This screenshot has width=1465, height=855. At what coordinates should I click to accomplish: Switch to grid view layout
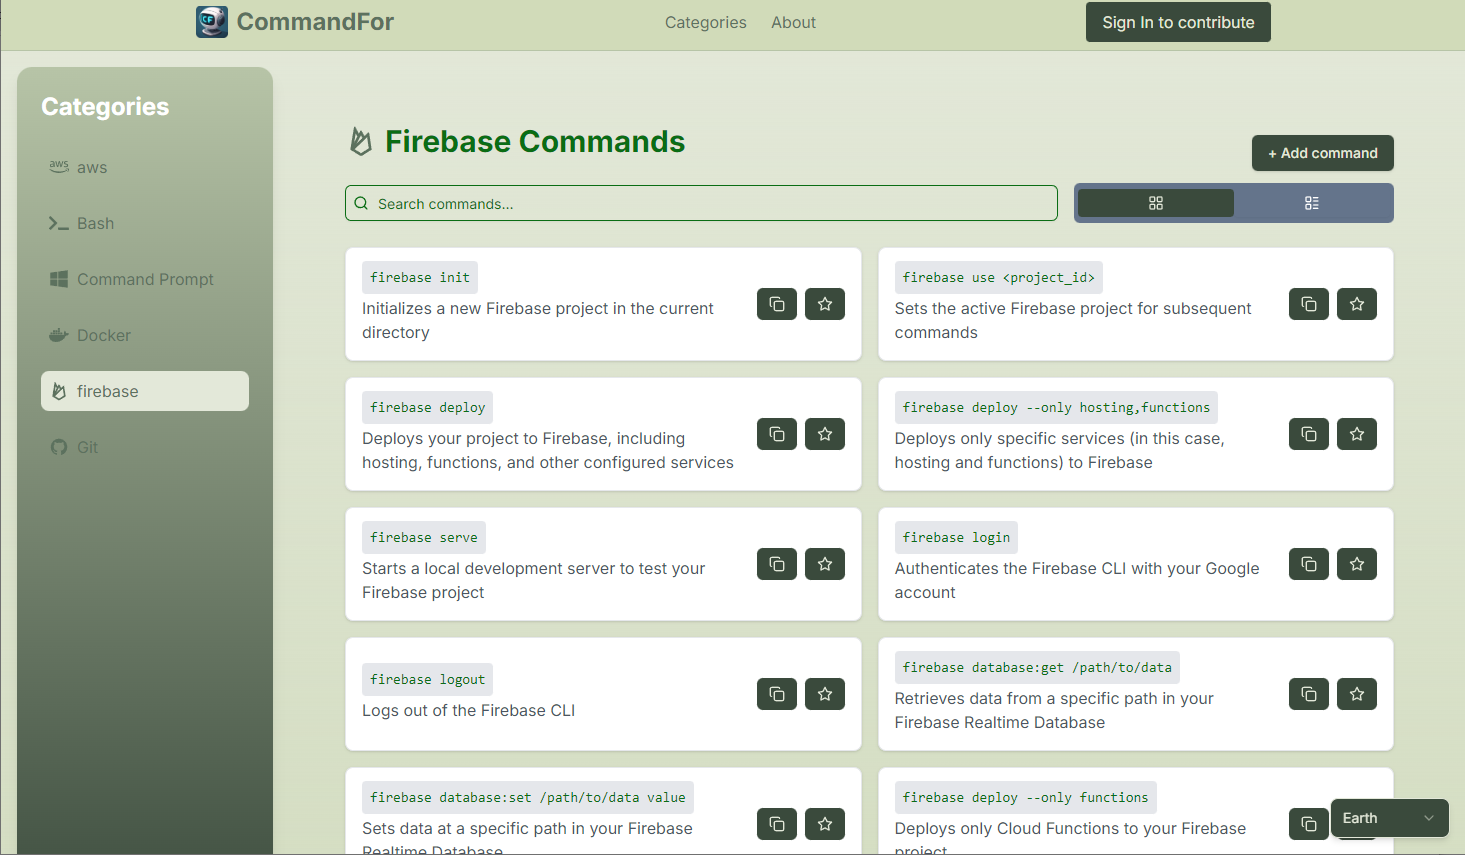pos(1156,203)
